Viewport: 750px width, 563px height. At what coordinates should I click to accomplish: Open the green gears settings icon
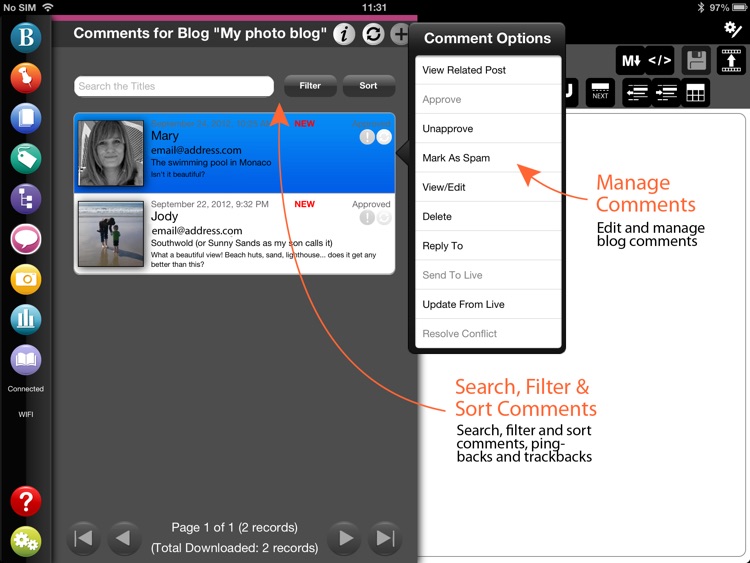click(x=26, y=541)
